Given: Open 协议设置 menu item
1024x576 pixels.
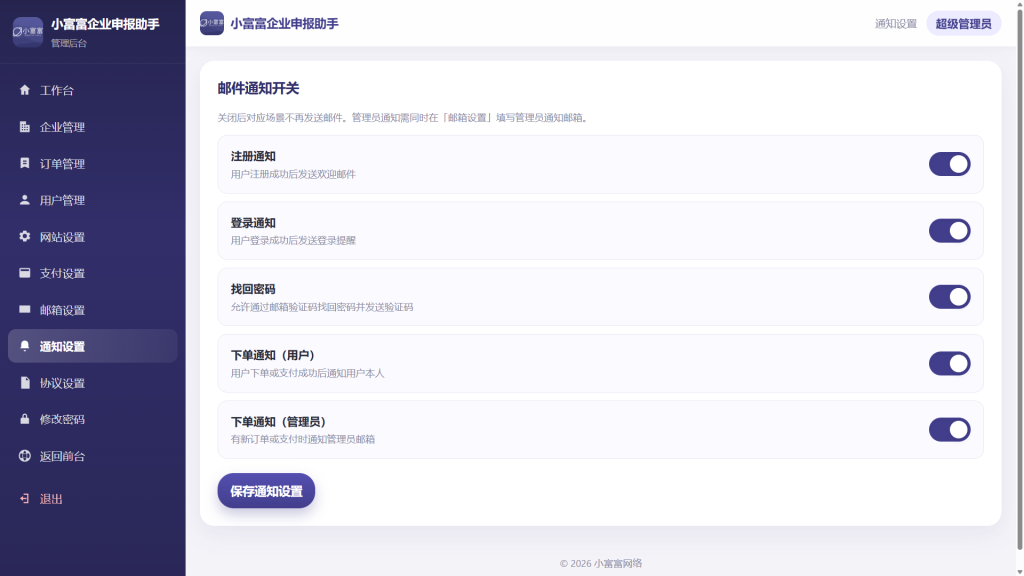Looking at the screenshot, I should pos(93,383).
